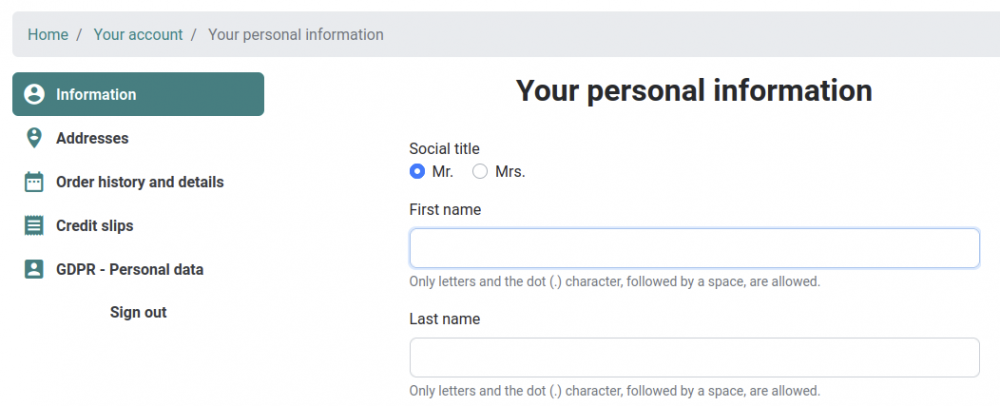This screenshot has height=406, width=1000.
Task: Go to Home in the breadcrumb
Action: (48, 35)
